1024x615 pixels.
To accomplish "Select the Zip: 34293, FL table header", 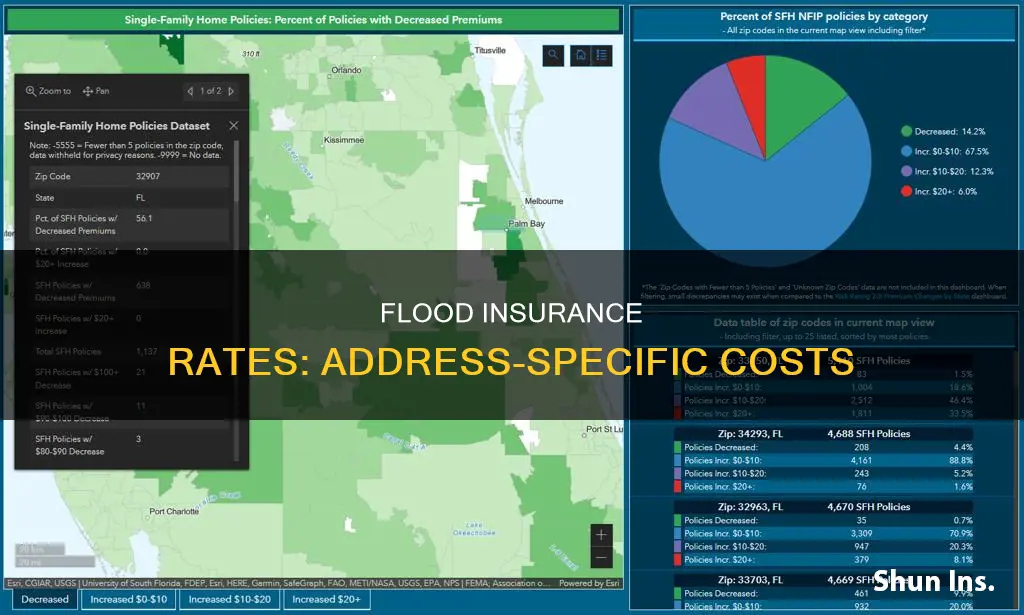I will click(x=823, y=434).
